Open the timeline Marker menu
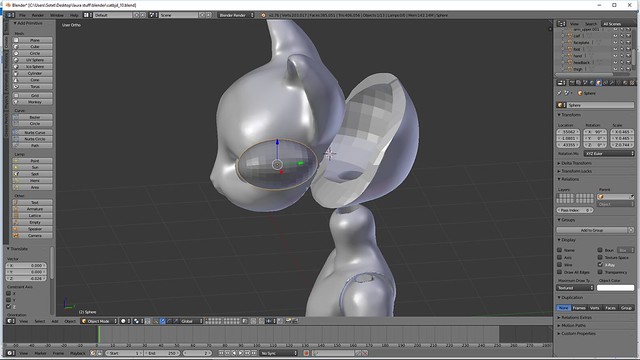 [40, 353]
